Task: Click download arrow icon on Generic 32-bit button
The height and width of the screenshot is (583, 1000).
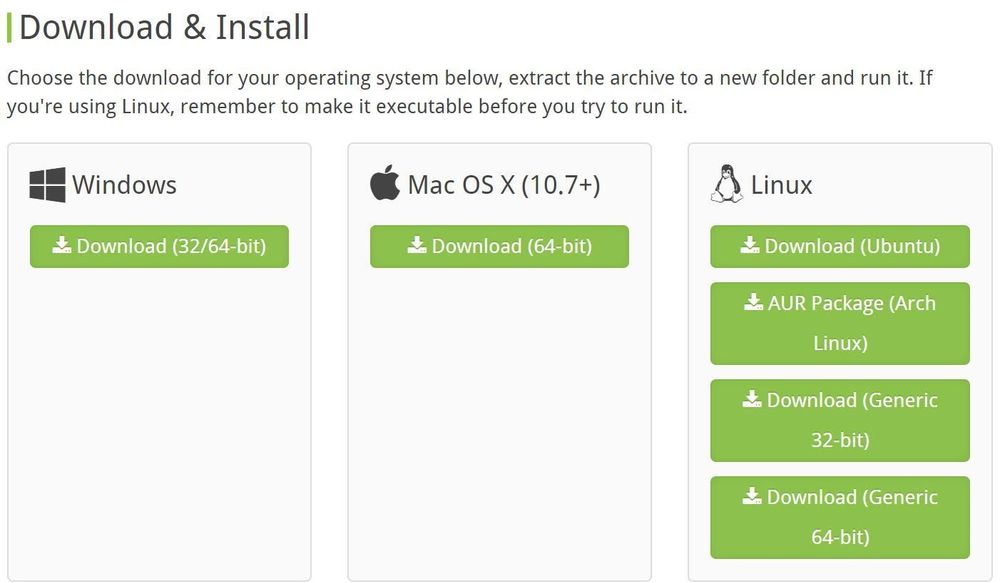Action: point(752,399)
